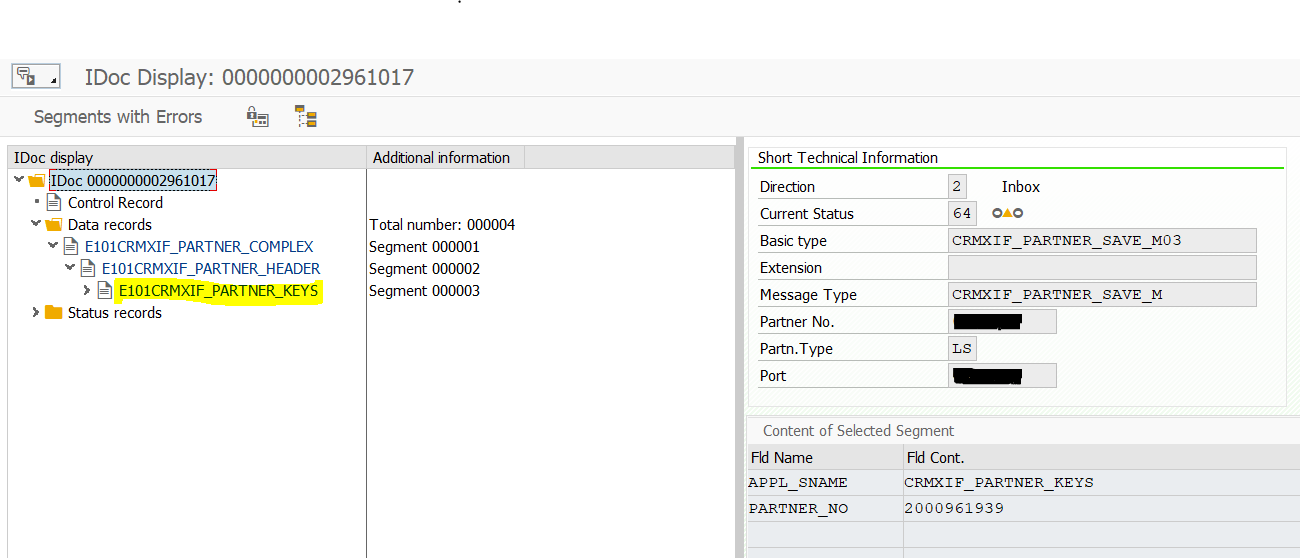Click the Control Record document icon
This screenshot has height=558, width=1300.
tap(54, 203)
